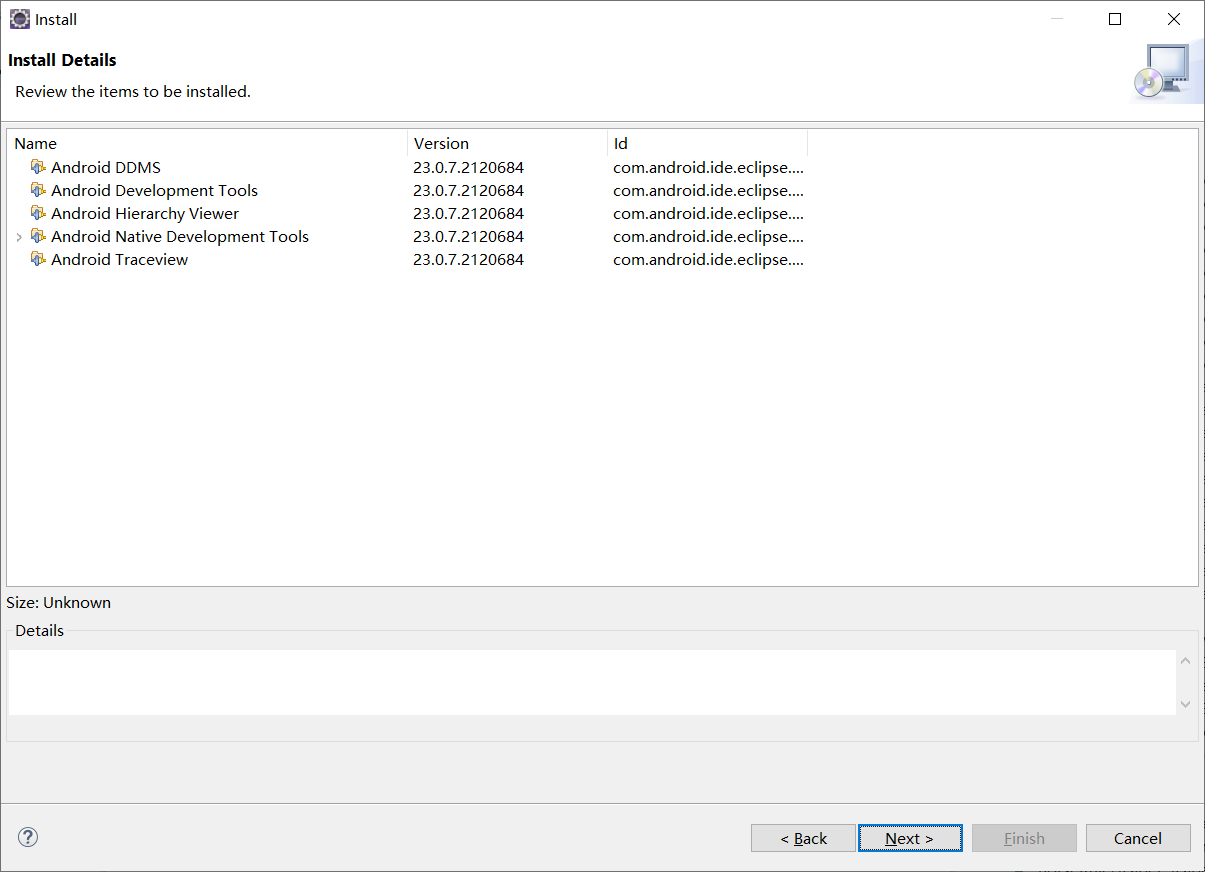Click the disabled Finish button

click(x=1024, y=838)
